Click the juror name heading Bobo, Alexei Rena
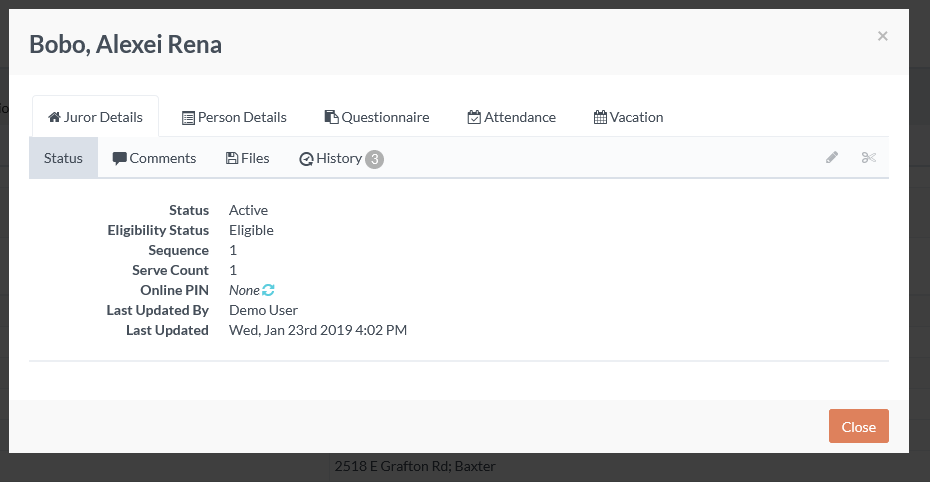This screenshot has height=482, width=930. (126, 44)
